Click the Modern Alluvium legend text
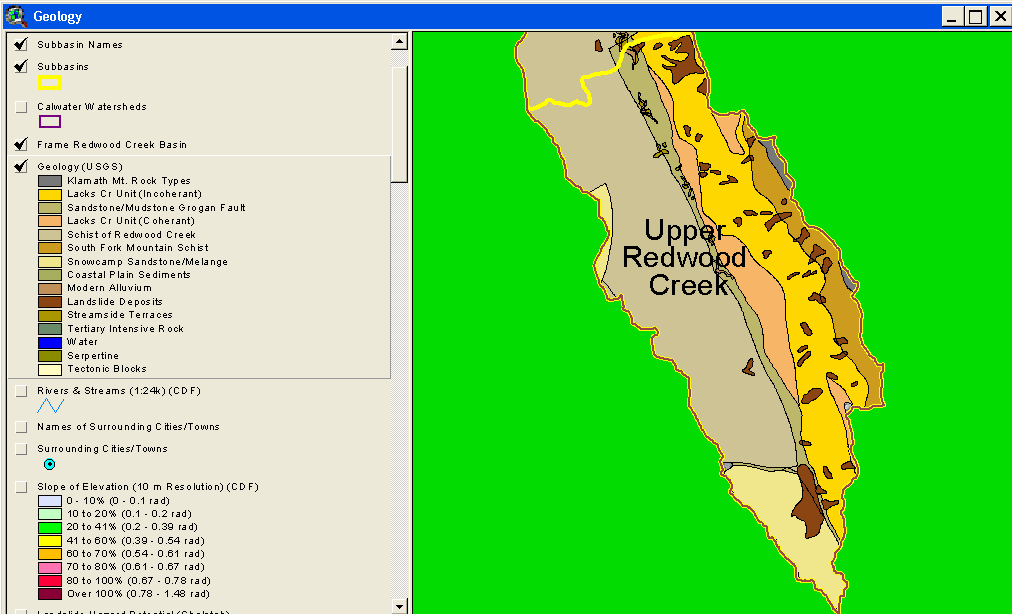 point(110,288)
